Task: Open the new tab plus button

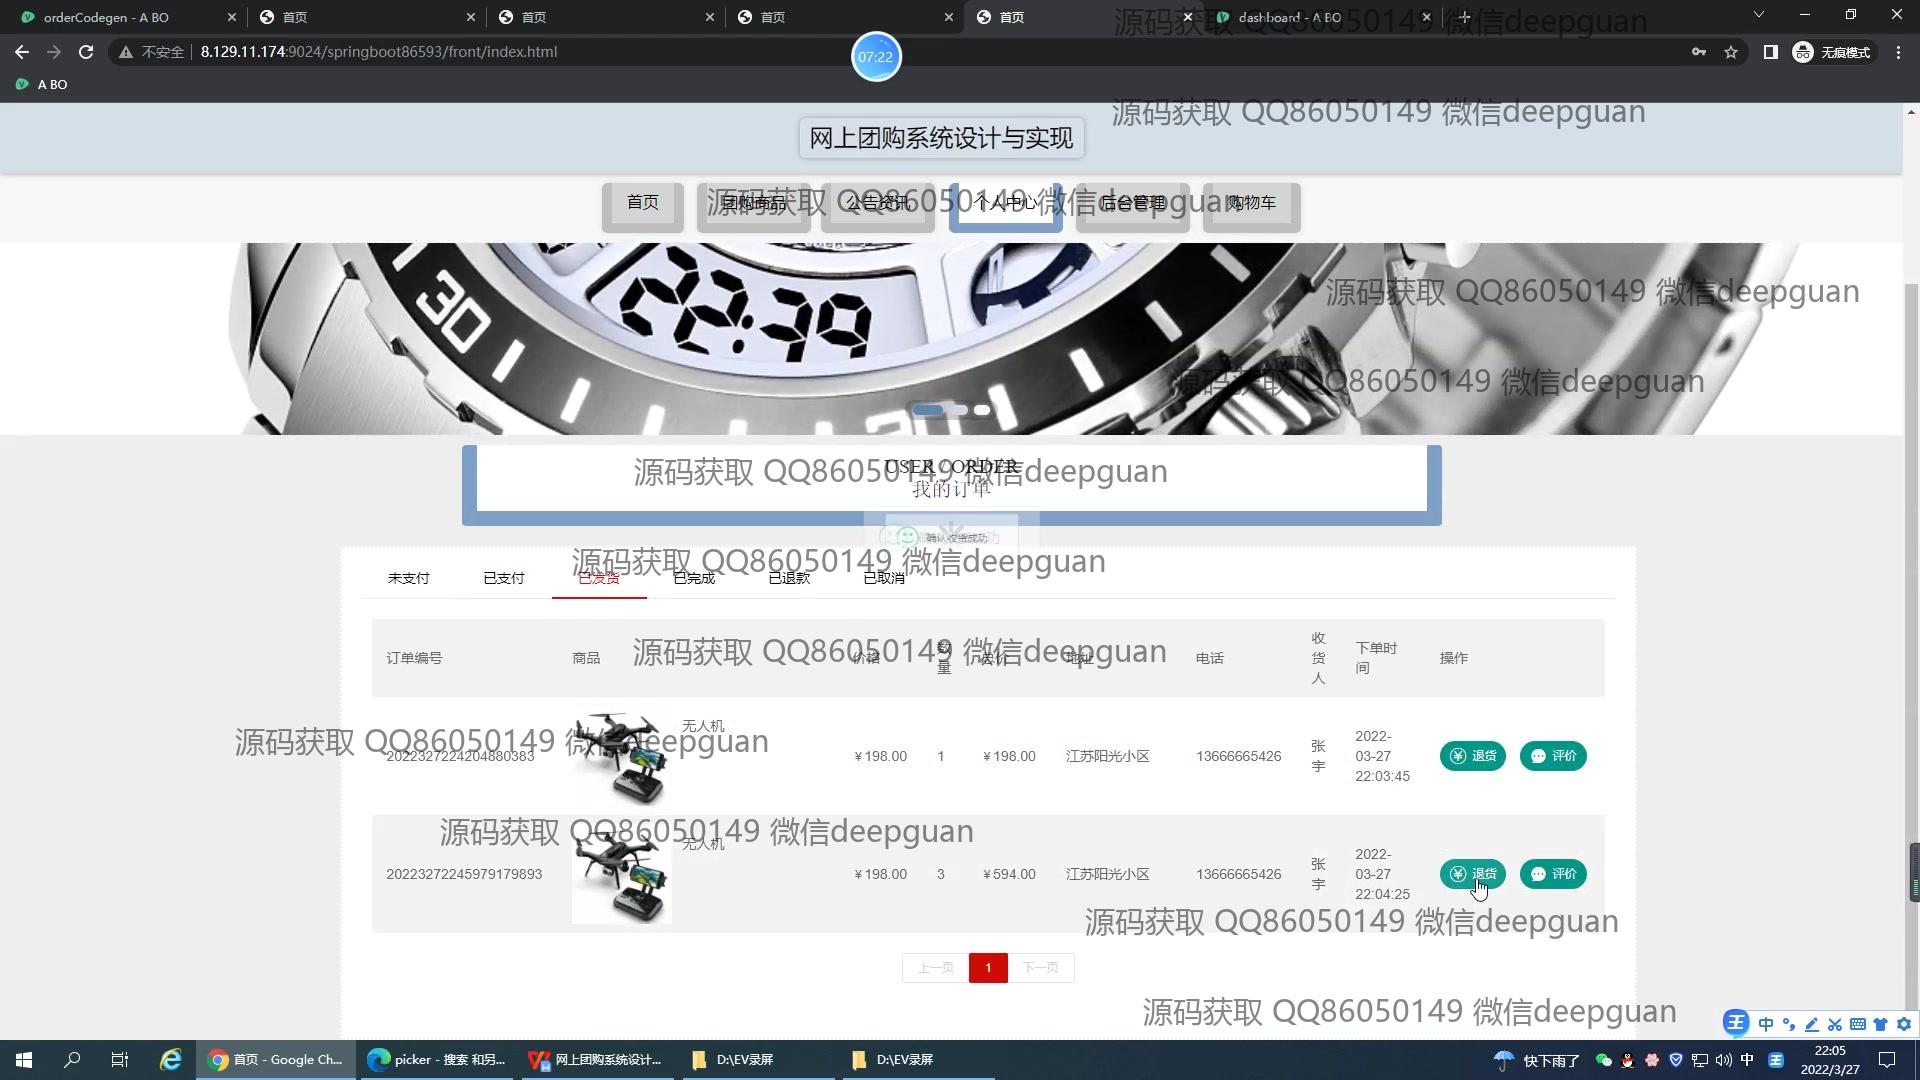Action: pos(1465,17)
